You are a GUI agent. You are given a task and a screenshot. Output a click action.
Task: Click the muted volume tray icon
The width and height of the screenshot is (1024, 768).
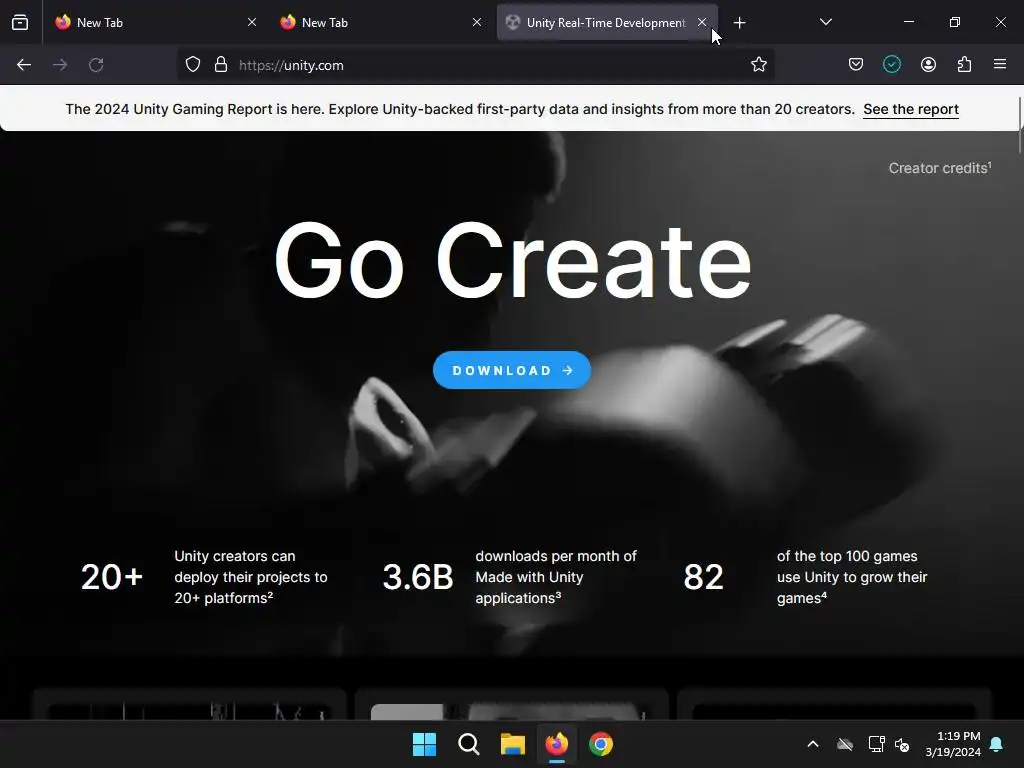[x=902, y=744]
